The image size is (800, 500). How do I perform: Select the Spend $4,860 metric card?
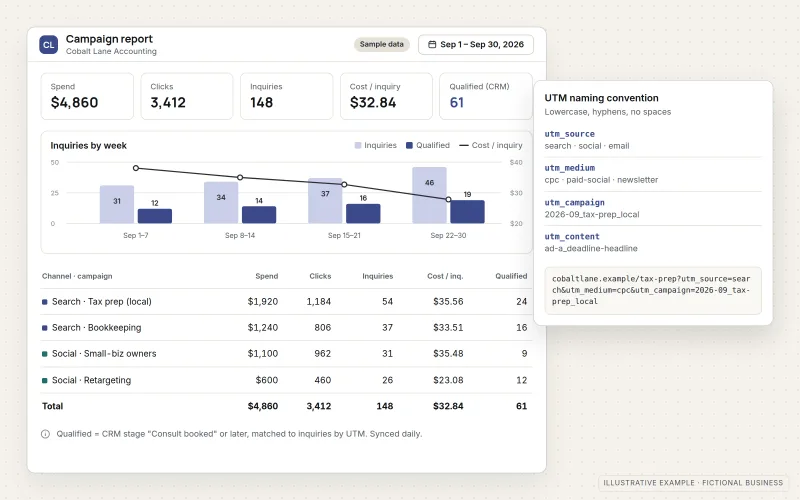(87, 96)
